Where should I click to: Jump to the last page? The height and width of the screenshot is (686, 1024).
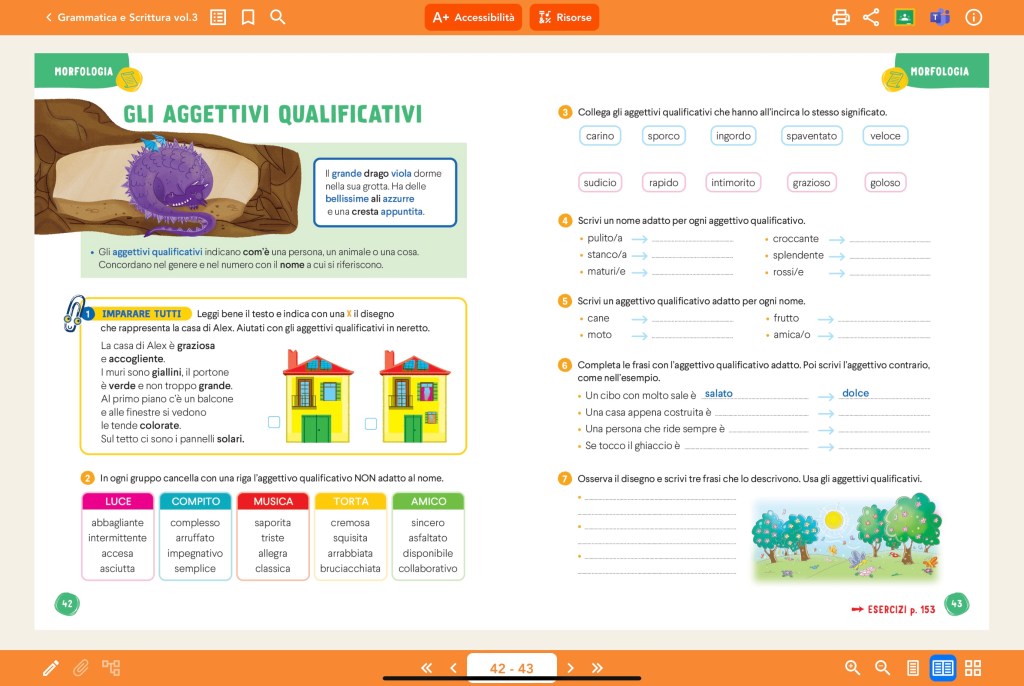point(598,668)
